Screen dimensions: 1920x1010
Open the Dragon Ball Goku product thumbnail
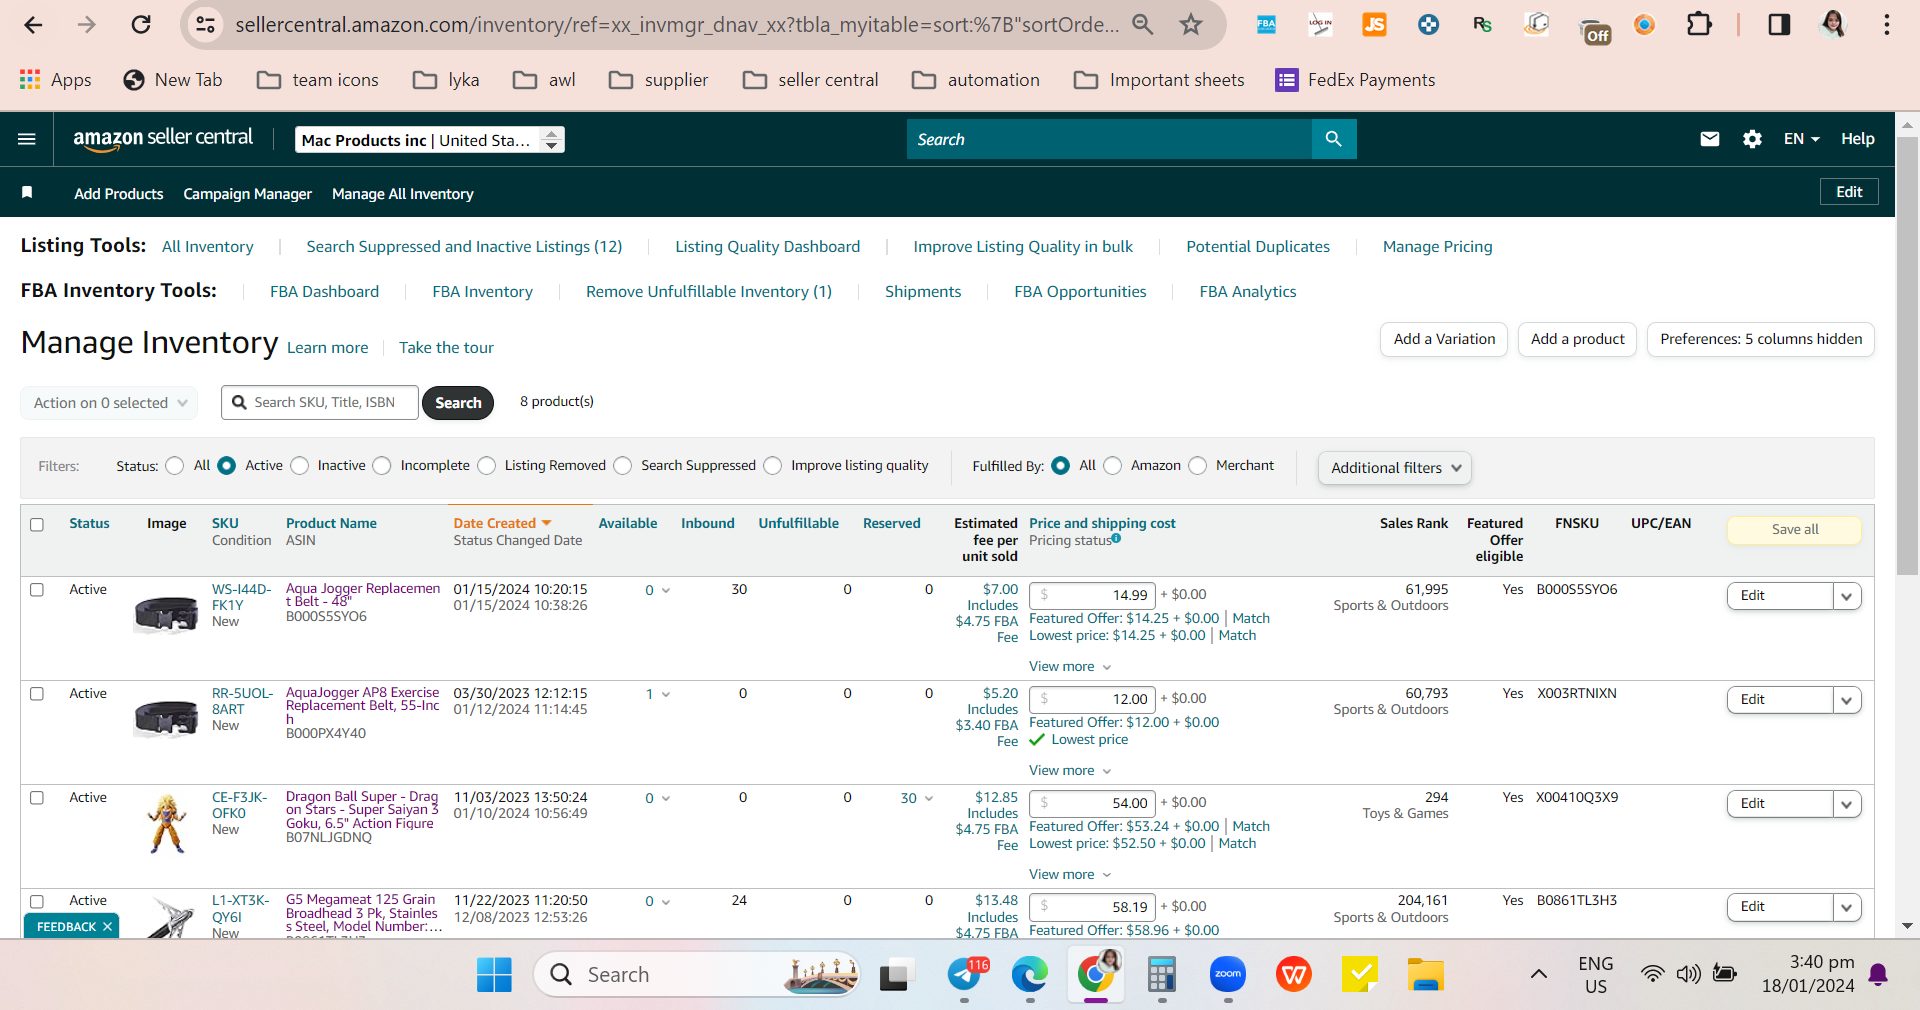click(x=167, y=823)
